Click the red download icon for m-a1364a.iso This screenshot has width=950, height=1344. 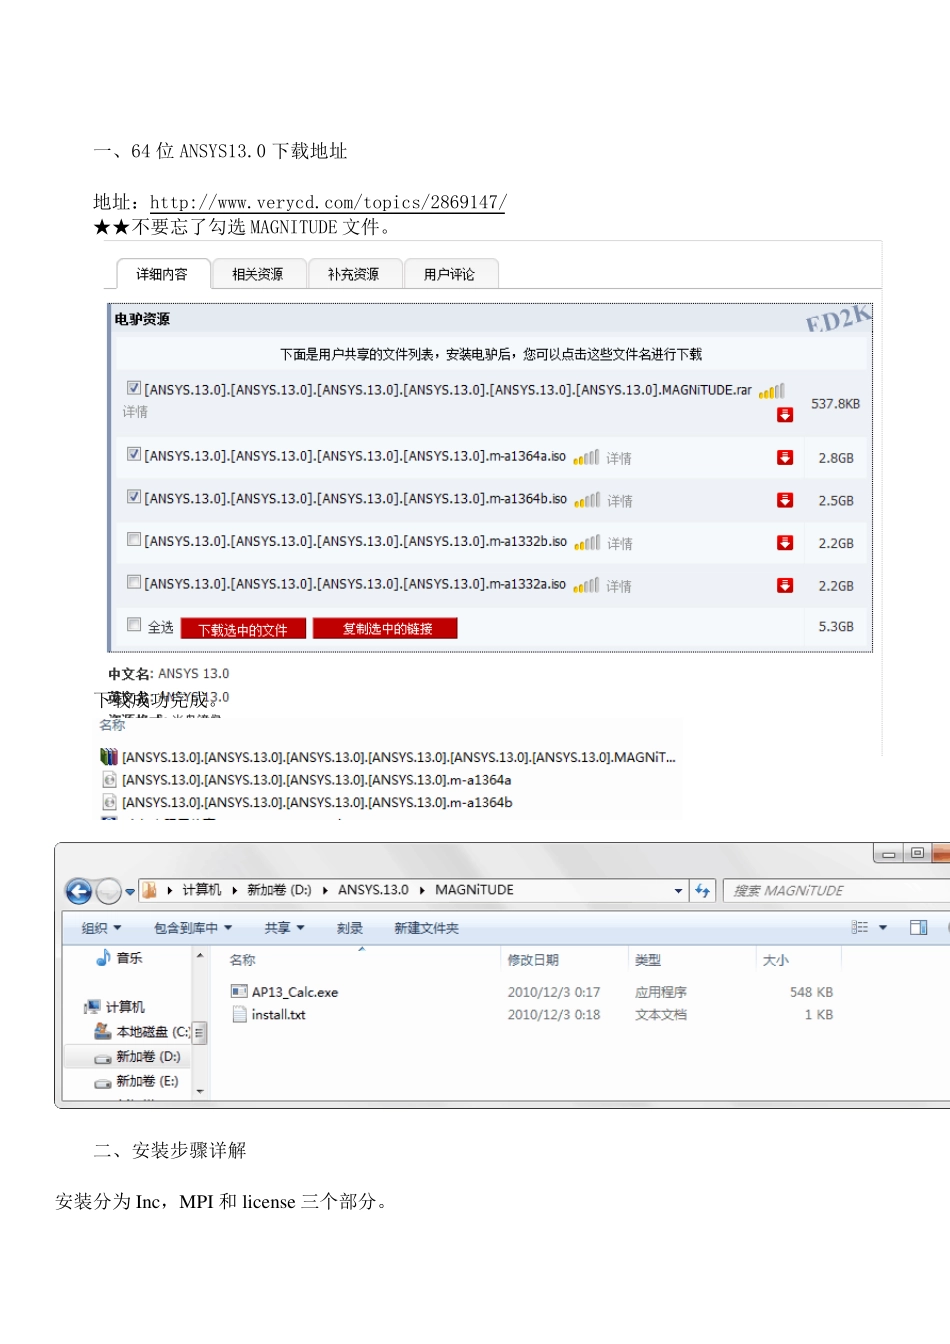(785, 457)
